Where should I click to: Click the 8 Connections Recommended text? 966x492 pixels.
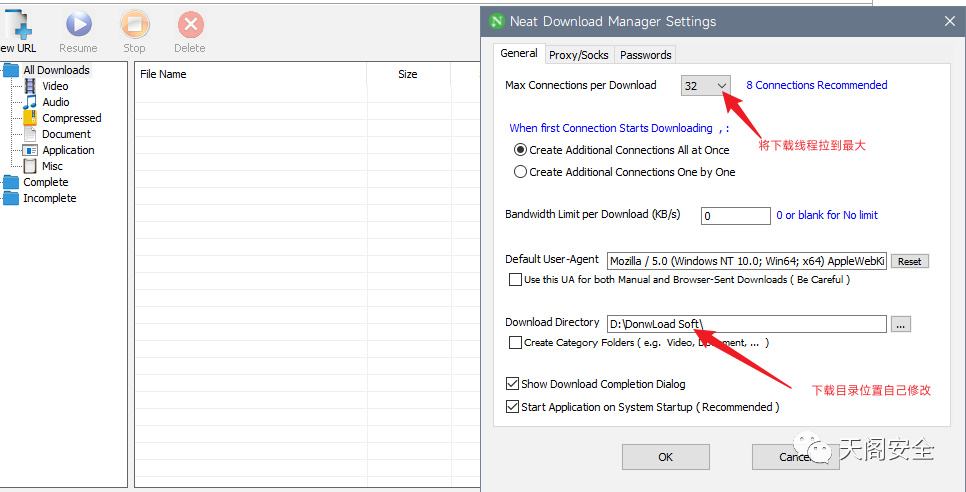point(817,85)
